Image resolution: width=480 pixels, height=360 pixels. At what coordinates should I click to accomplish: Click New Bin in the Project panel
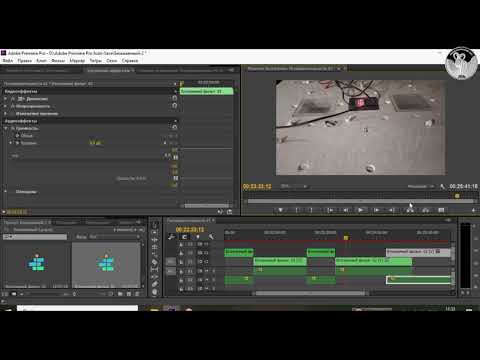pos(120,294)
